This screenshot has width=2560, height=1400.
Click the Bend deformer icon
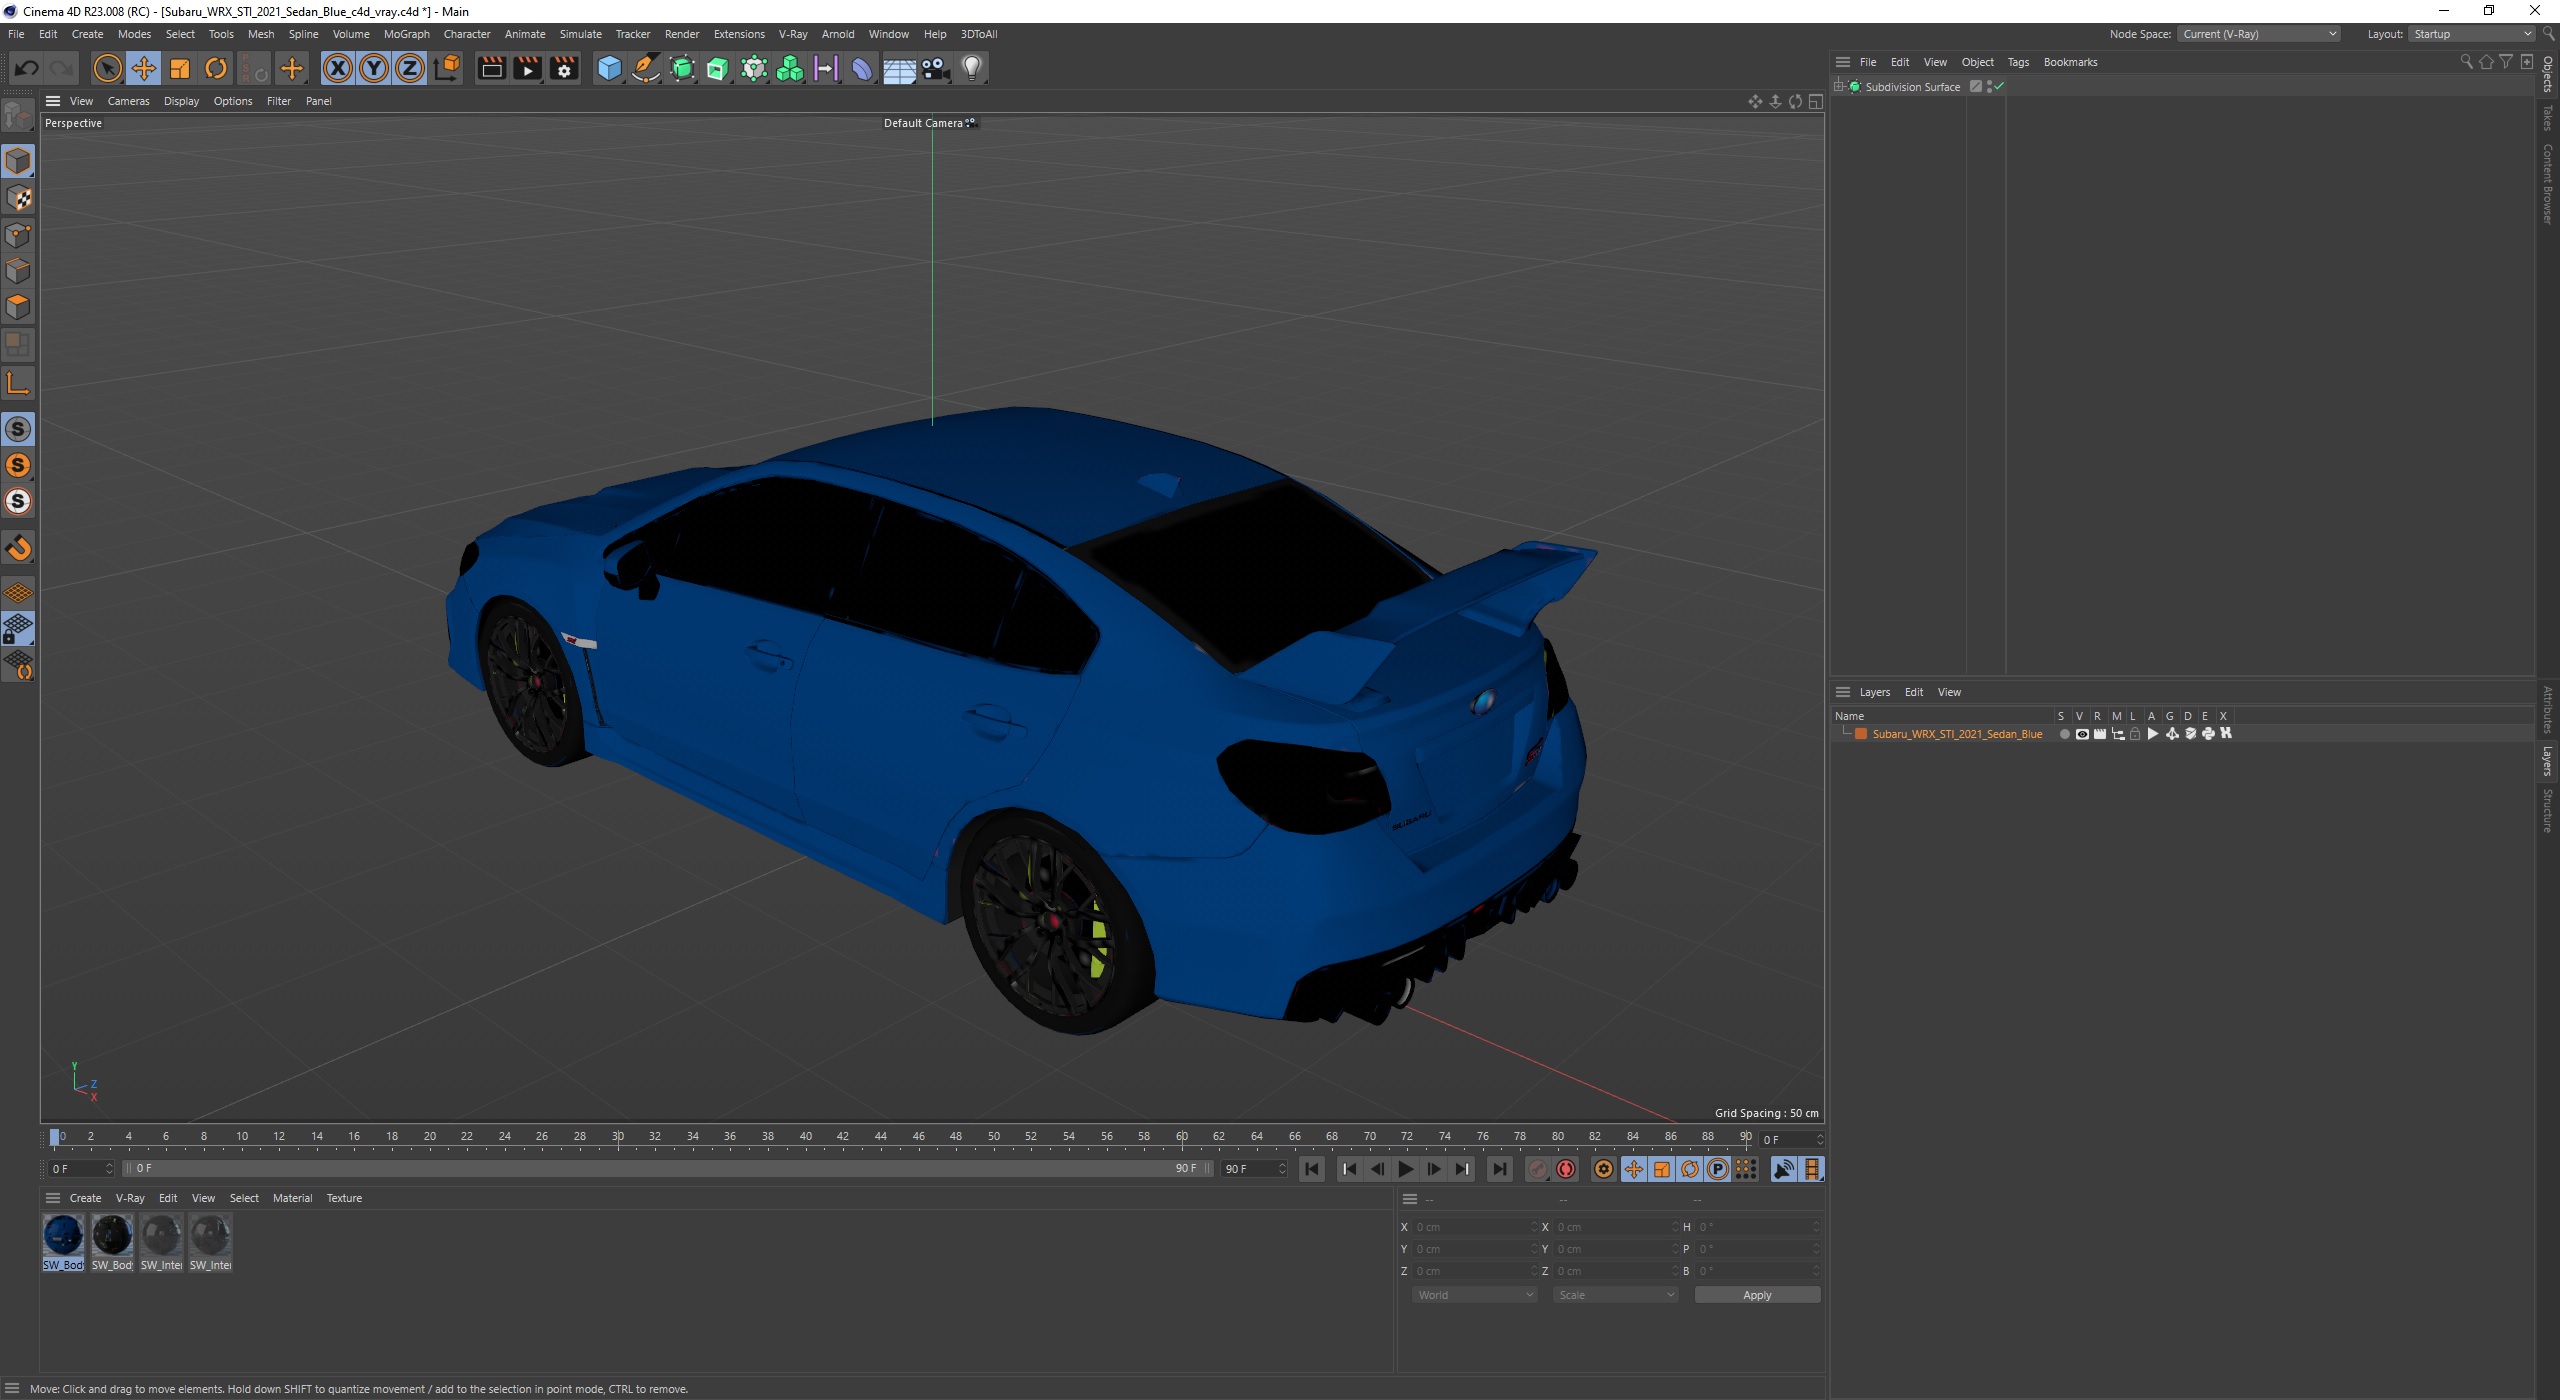(862, 68)
